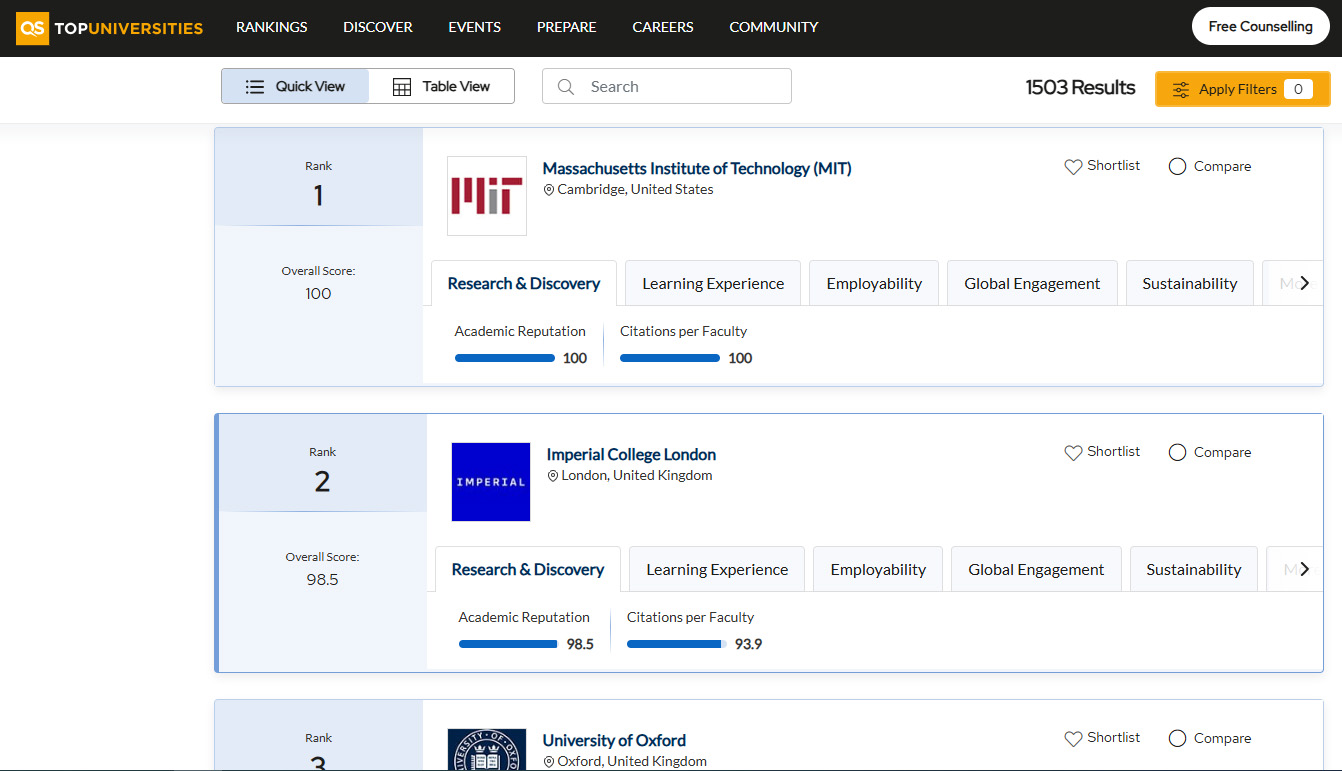Click the filter sliders icon
This screenshot has width=1342, height=771.
1181,89
